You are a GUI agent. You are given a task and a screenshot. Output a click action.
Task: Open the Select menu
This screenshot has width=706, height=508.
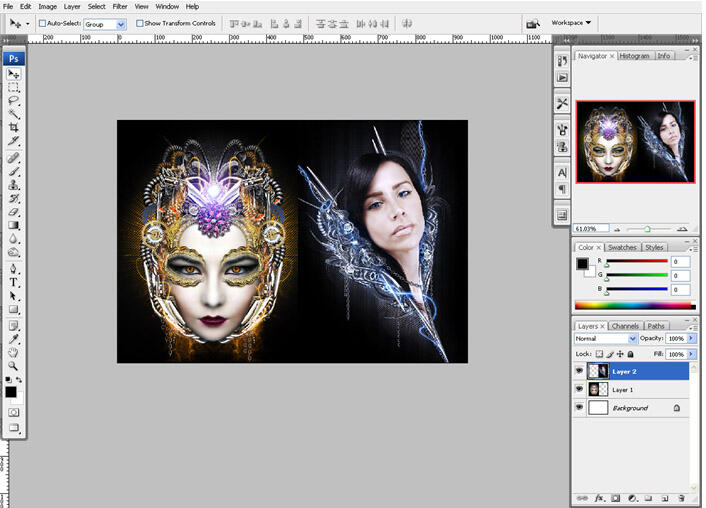pos(96,6)
